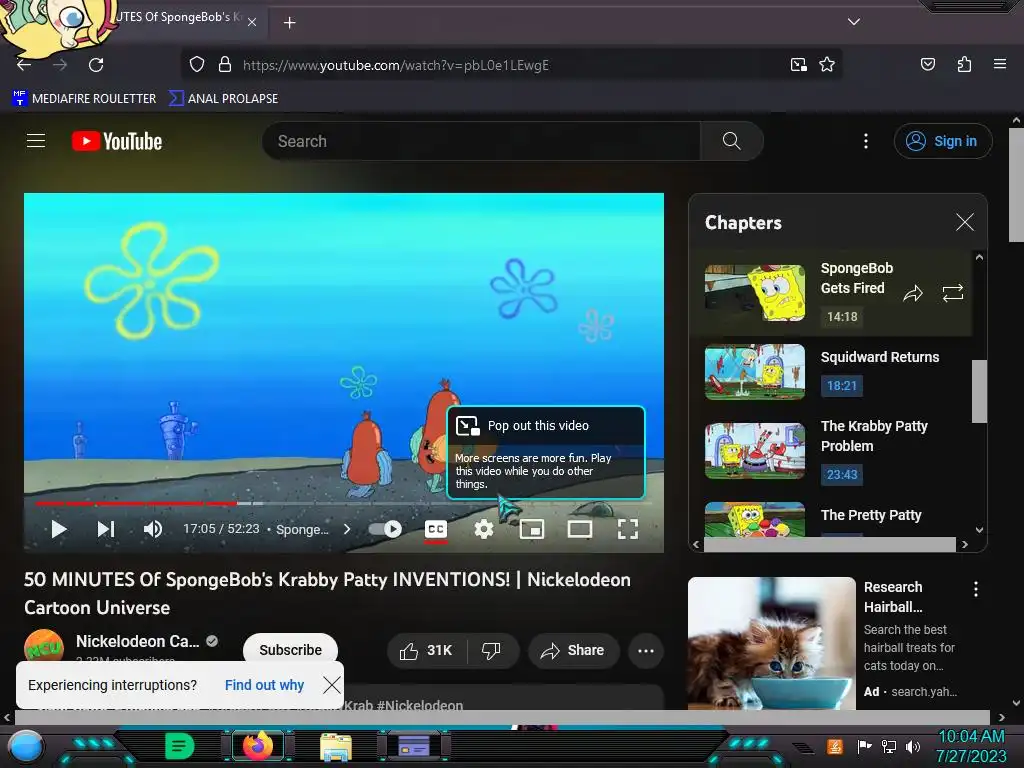
Task: Share the SpongeBob Gets Fired chapter
Action: click(x=912, y=293)
